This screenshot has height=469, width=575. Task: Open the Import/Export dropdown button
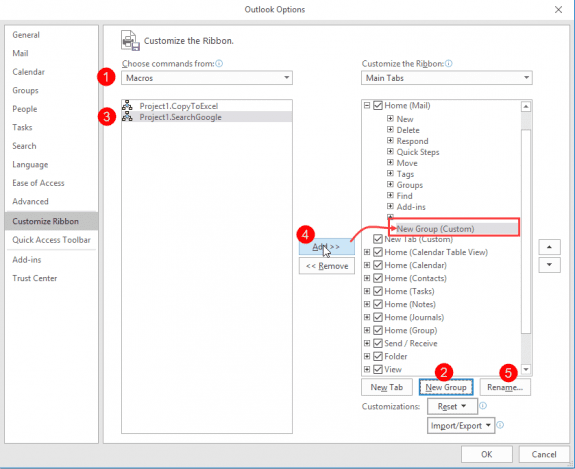pyautogui.click(x=461, y=425)
